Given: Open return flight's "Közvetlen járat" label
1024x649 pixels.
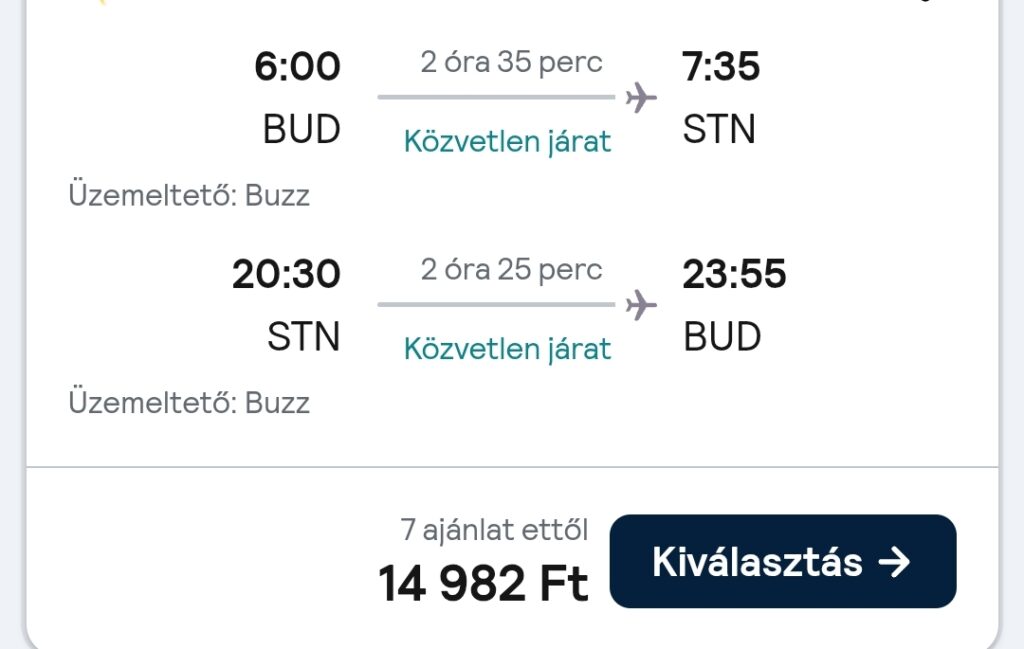Looking at the screenshot, I should [x=507, y=349].
